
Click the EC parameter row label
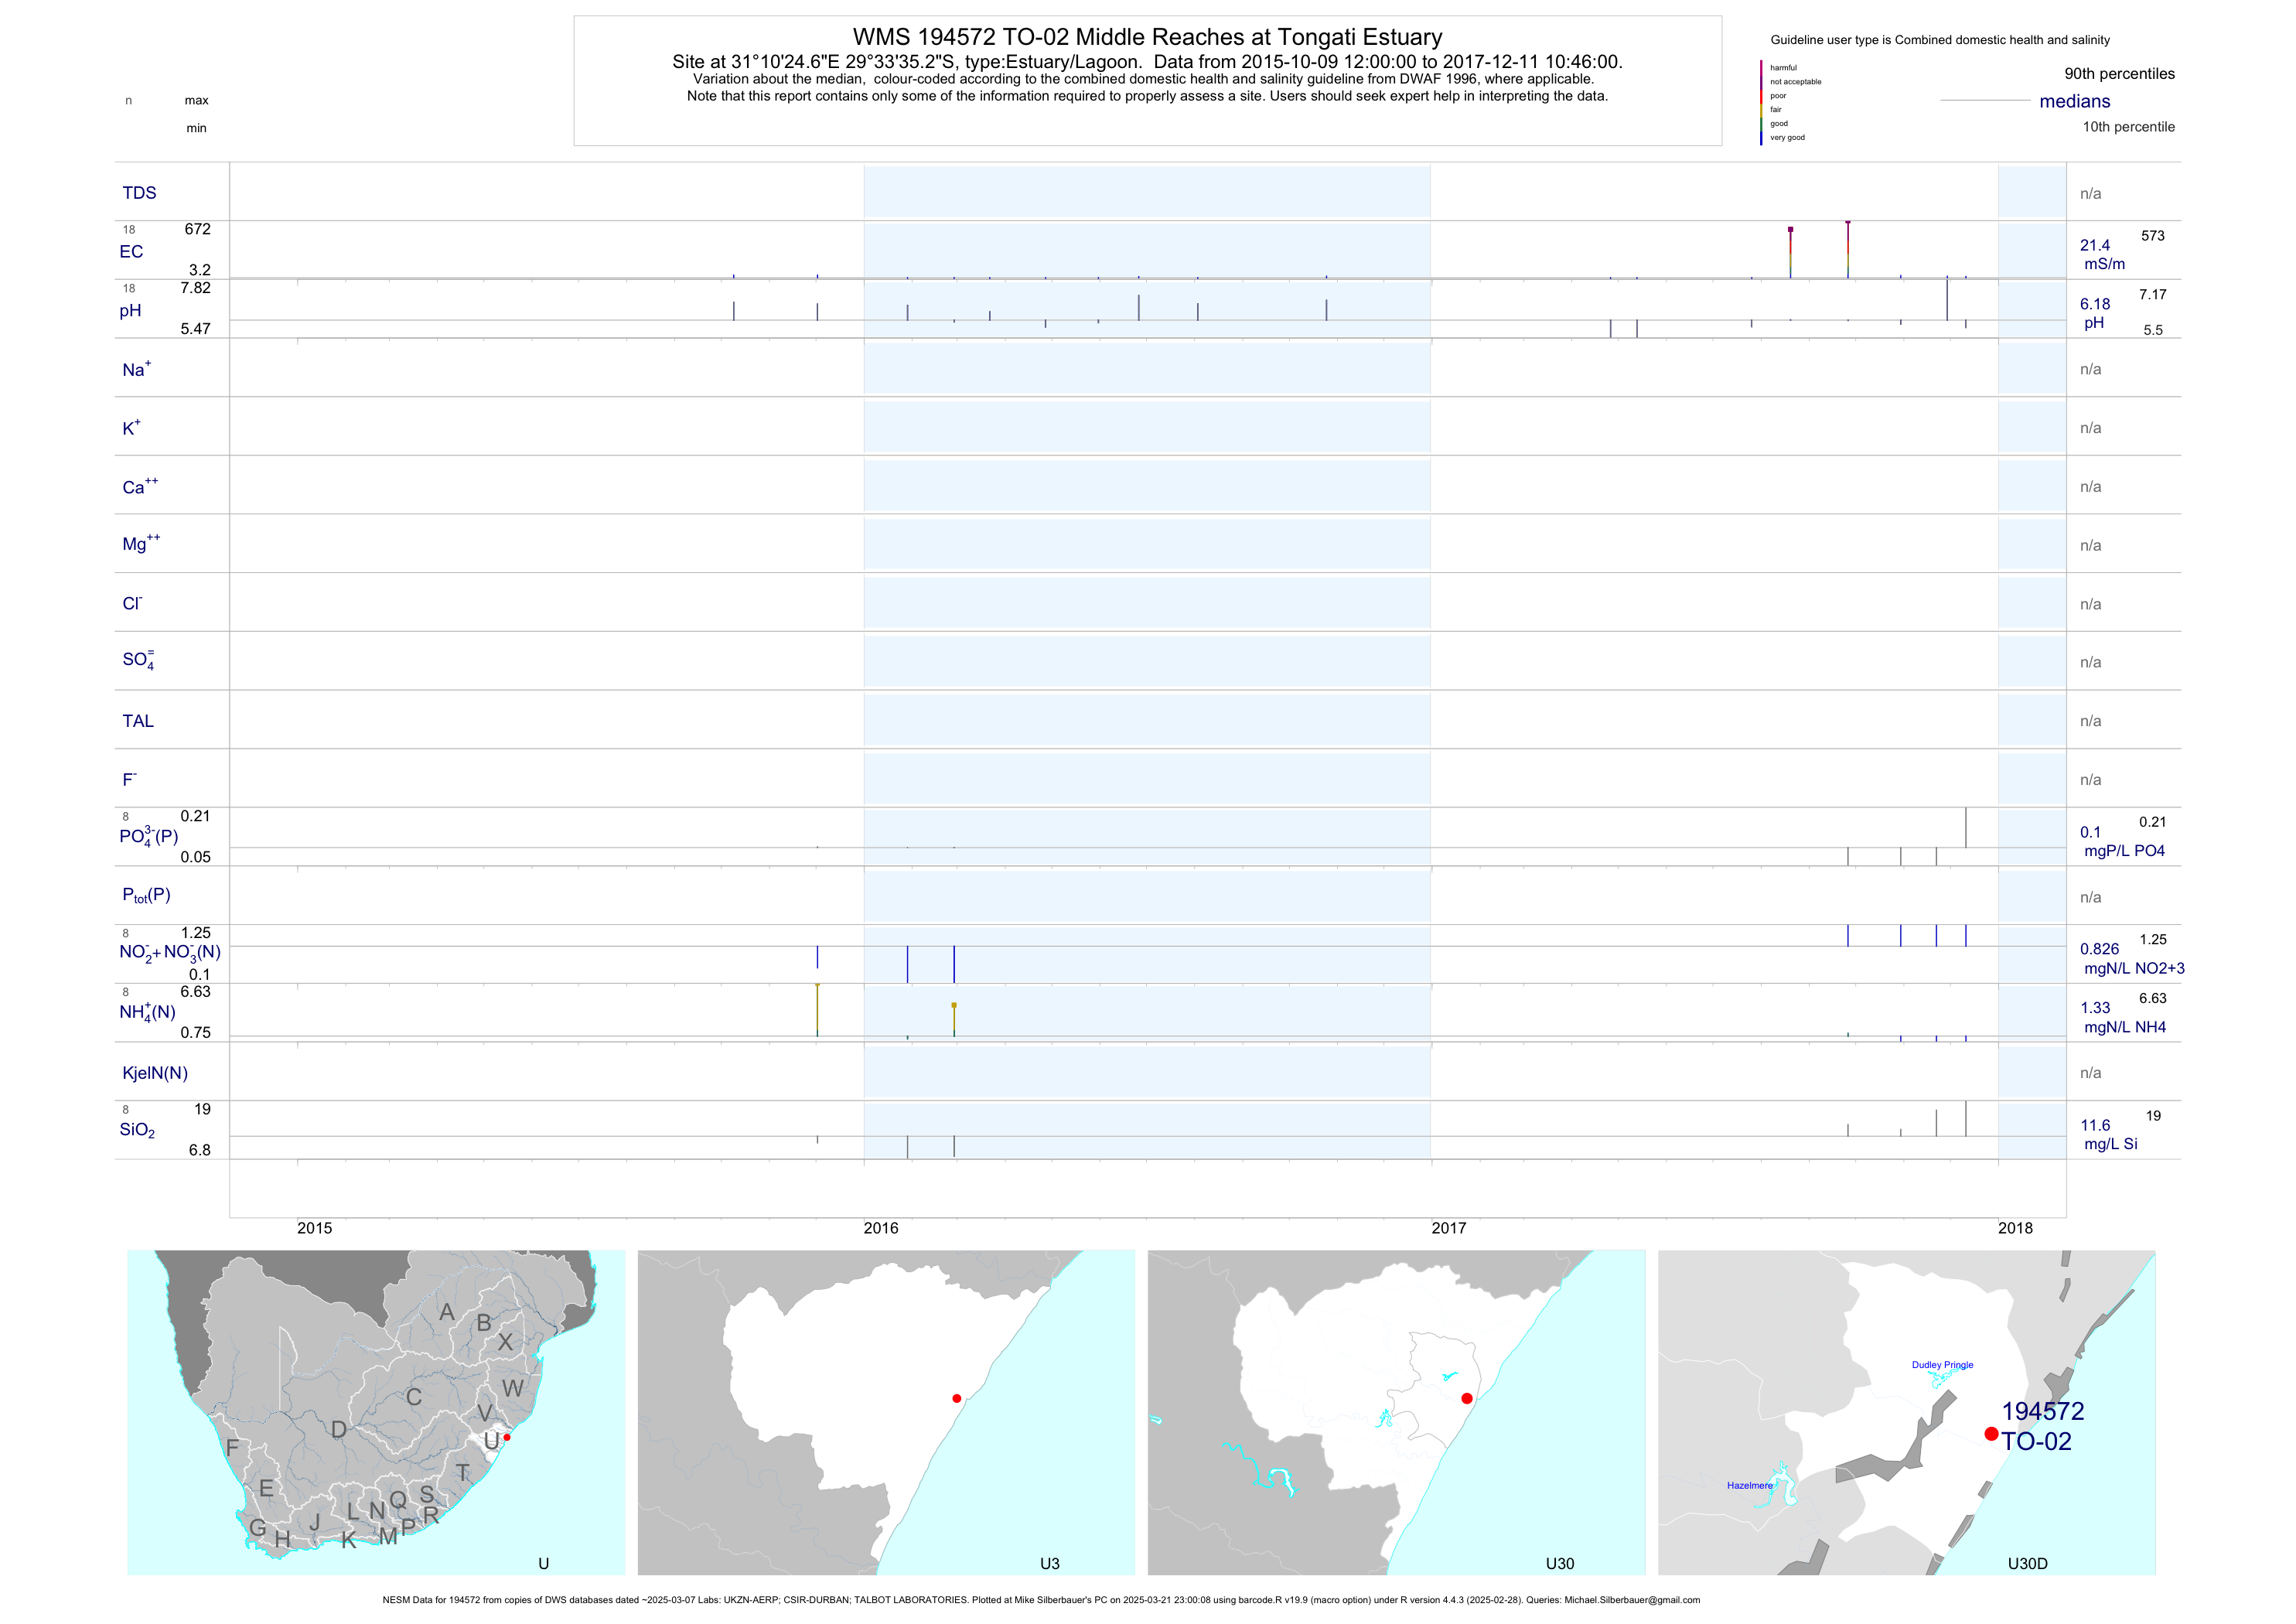[x=131, y=252]
